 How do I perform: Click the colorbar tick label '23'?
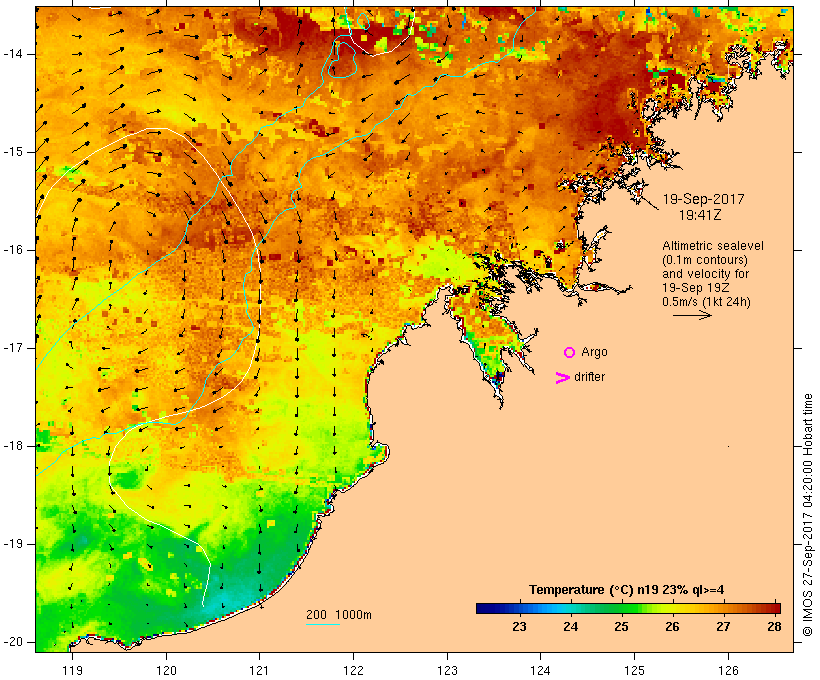519,627
